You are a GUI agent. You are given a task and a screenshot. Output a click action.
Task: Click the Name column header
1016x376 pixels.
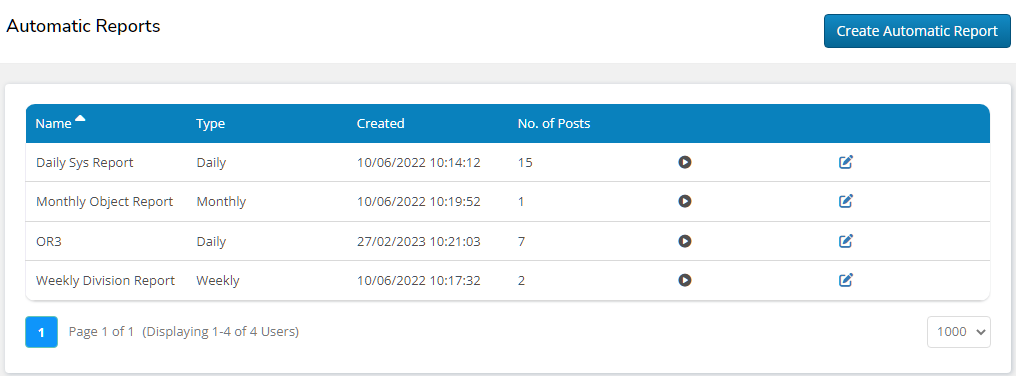tap(53, 123)
